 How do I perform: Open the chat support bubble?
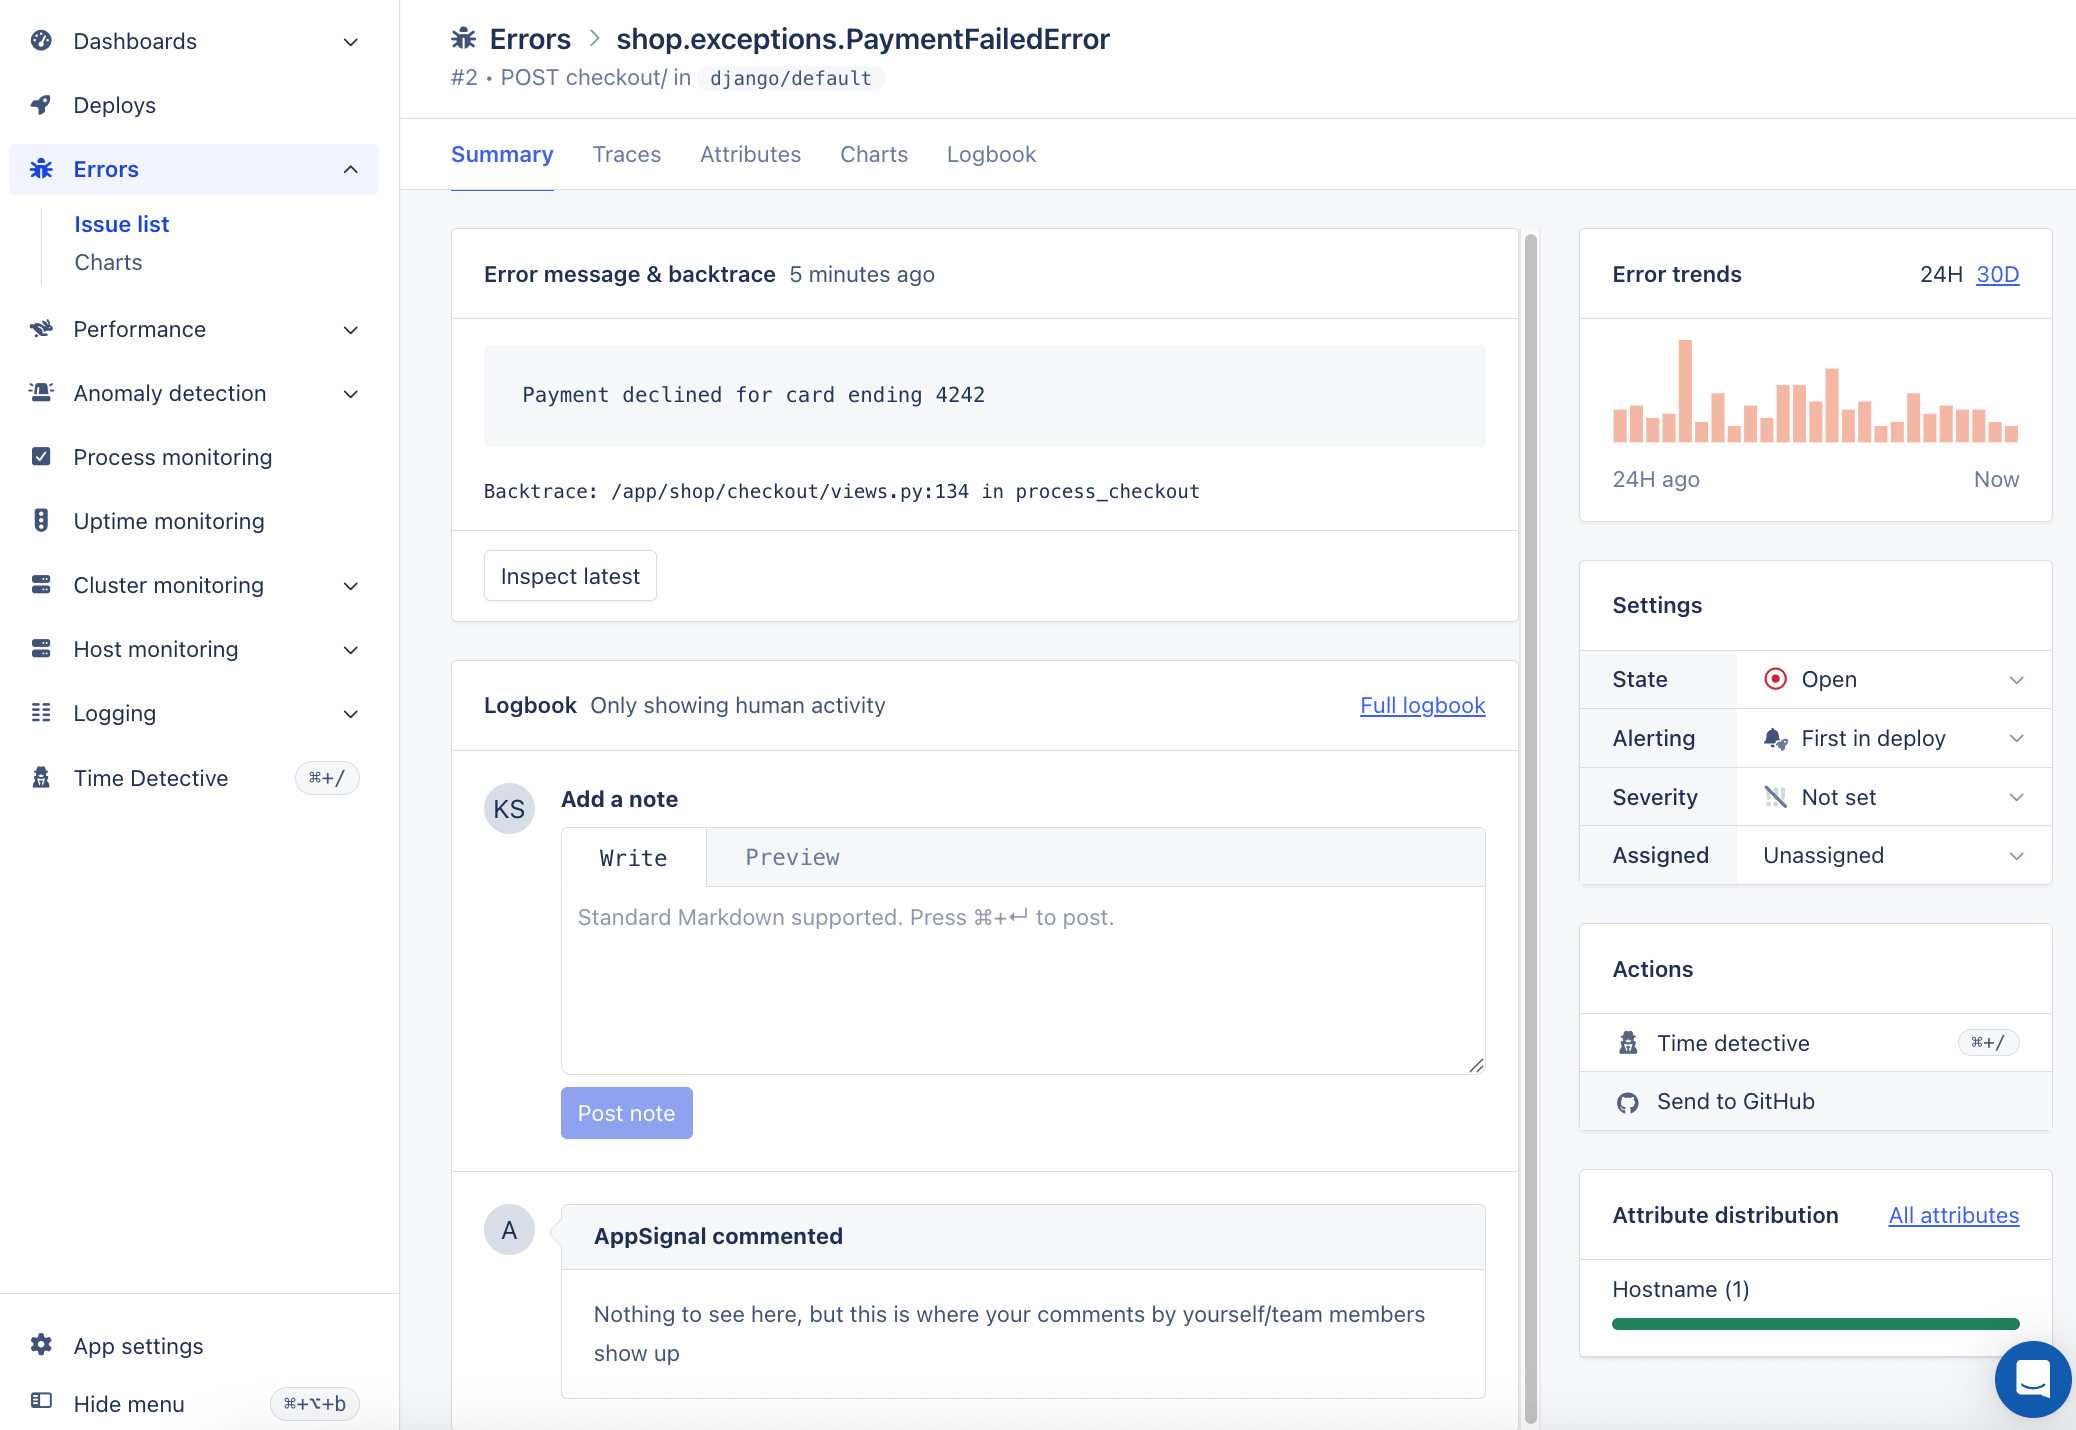(x=2033, y=1380)
